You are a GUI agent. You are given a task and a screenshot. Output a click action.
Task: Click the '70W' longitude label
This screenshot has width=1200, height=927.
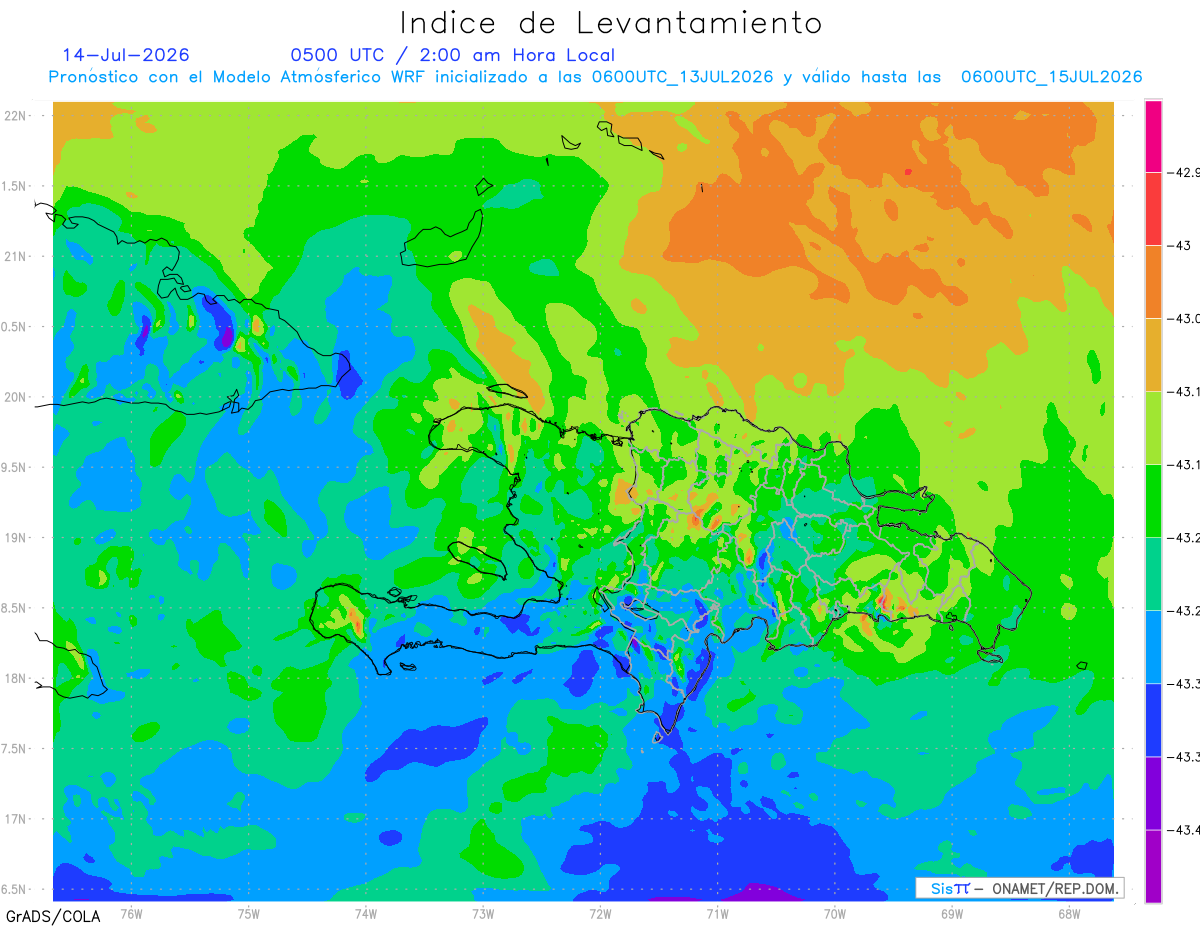(x=835, y=913)
